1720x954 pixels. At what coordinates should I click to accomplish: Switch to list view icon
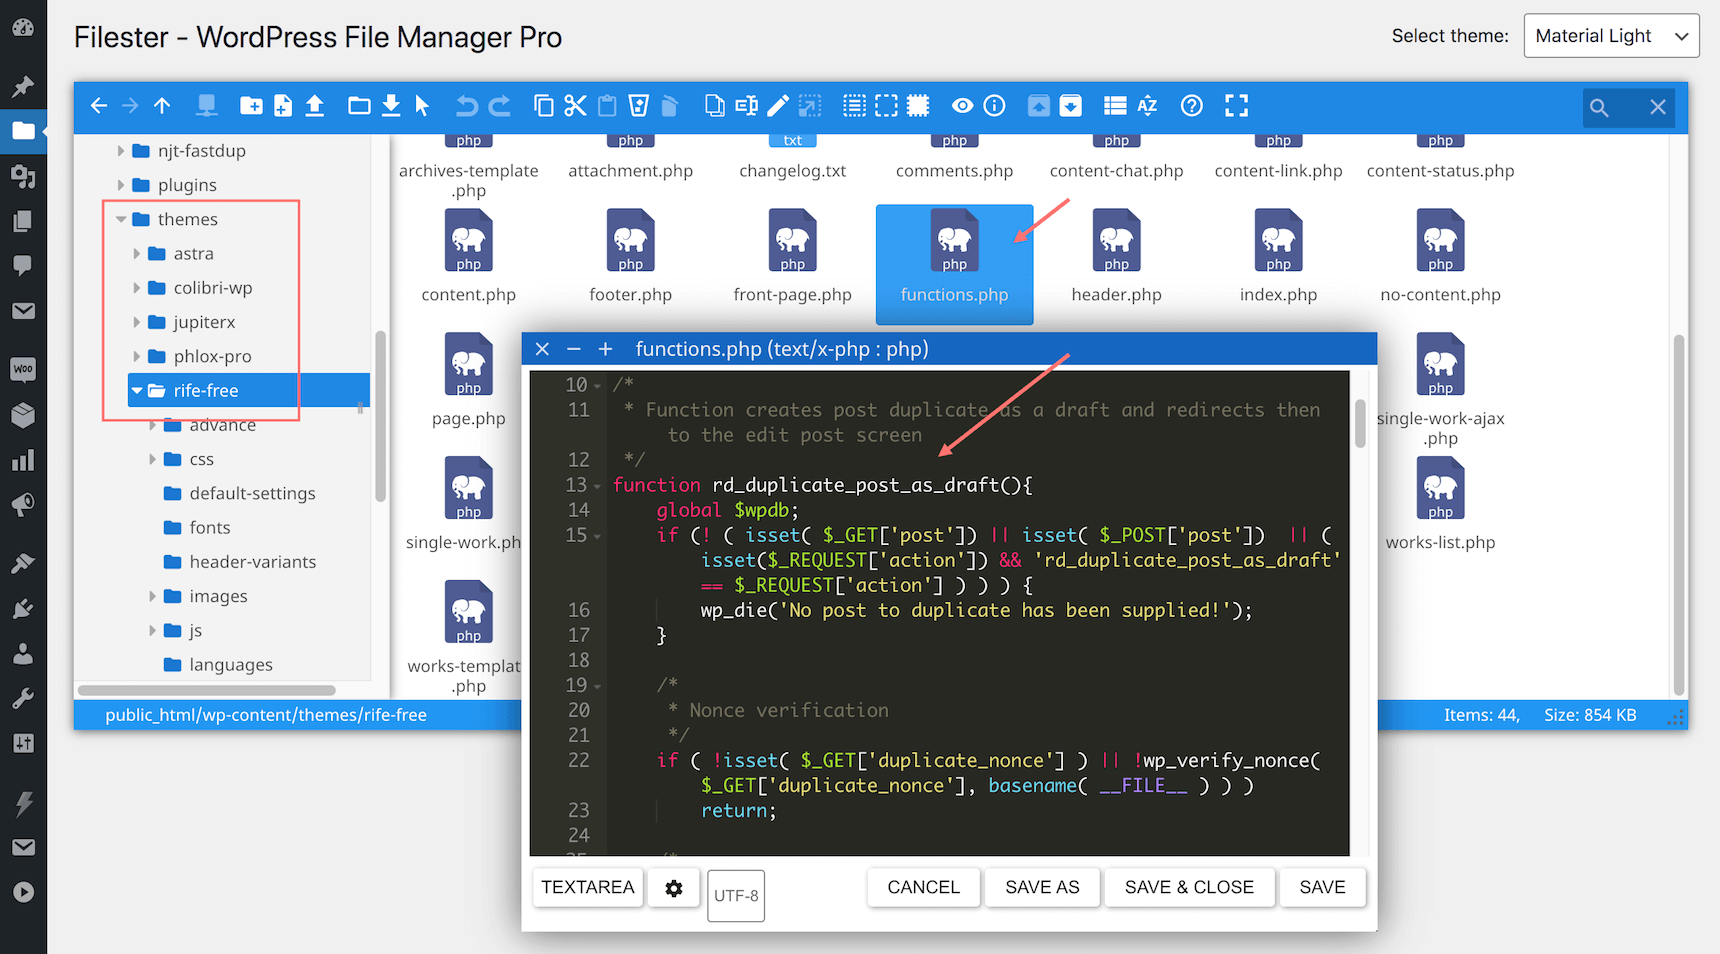point(1115,106)
